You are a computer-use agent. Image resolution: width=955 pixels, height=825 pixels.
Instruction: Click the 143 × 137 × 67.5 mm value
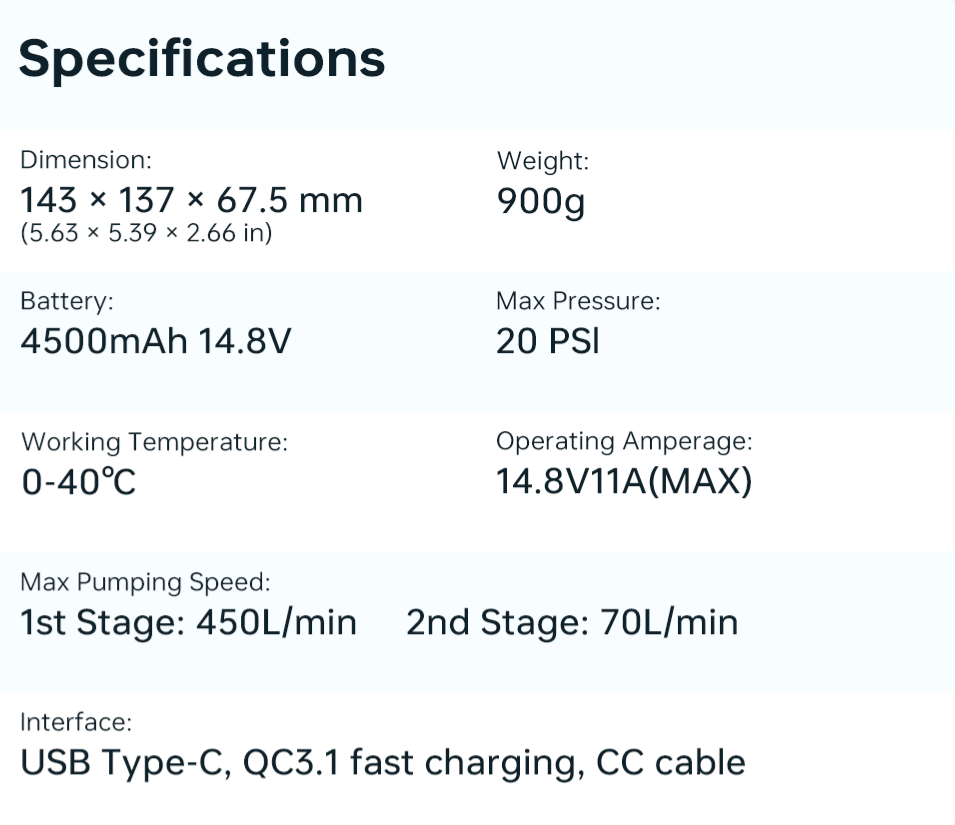click(x=191, y=201)
